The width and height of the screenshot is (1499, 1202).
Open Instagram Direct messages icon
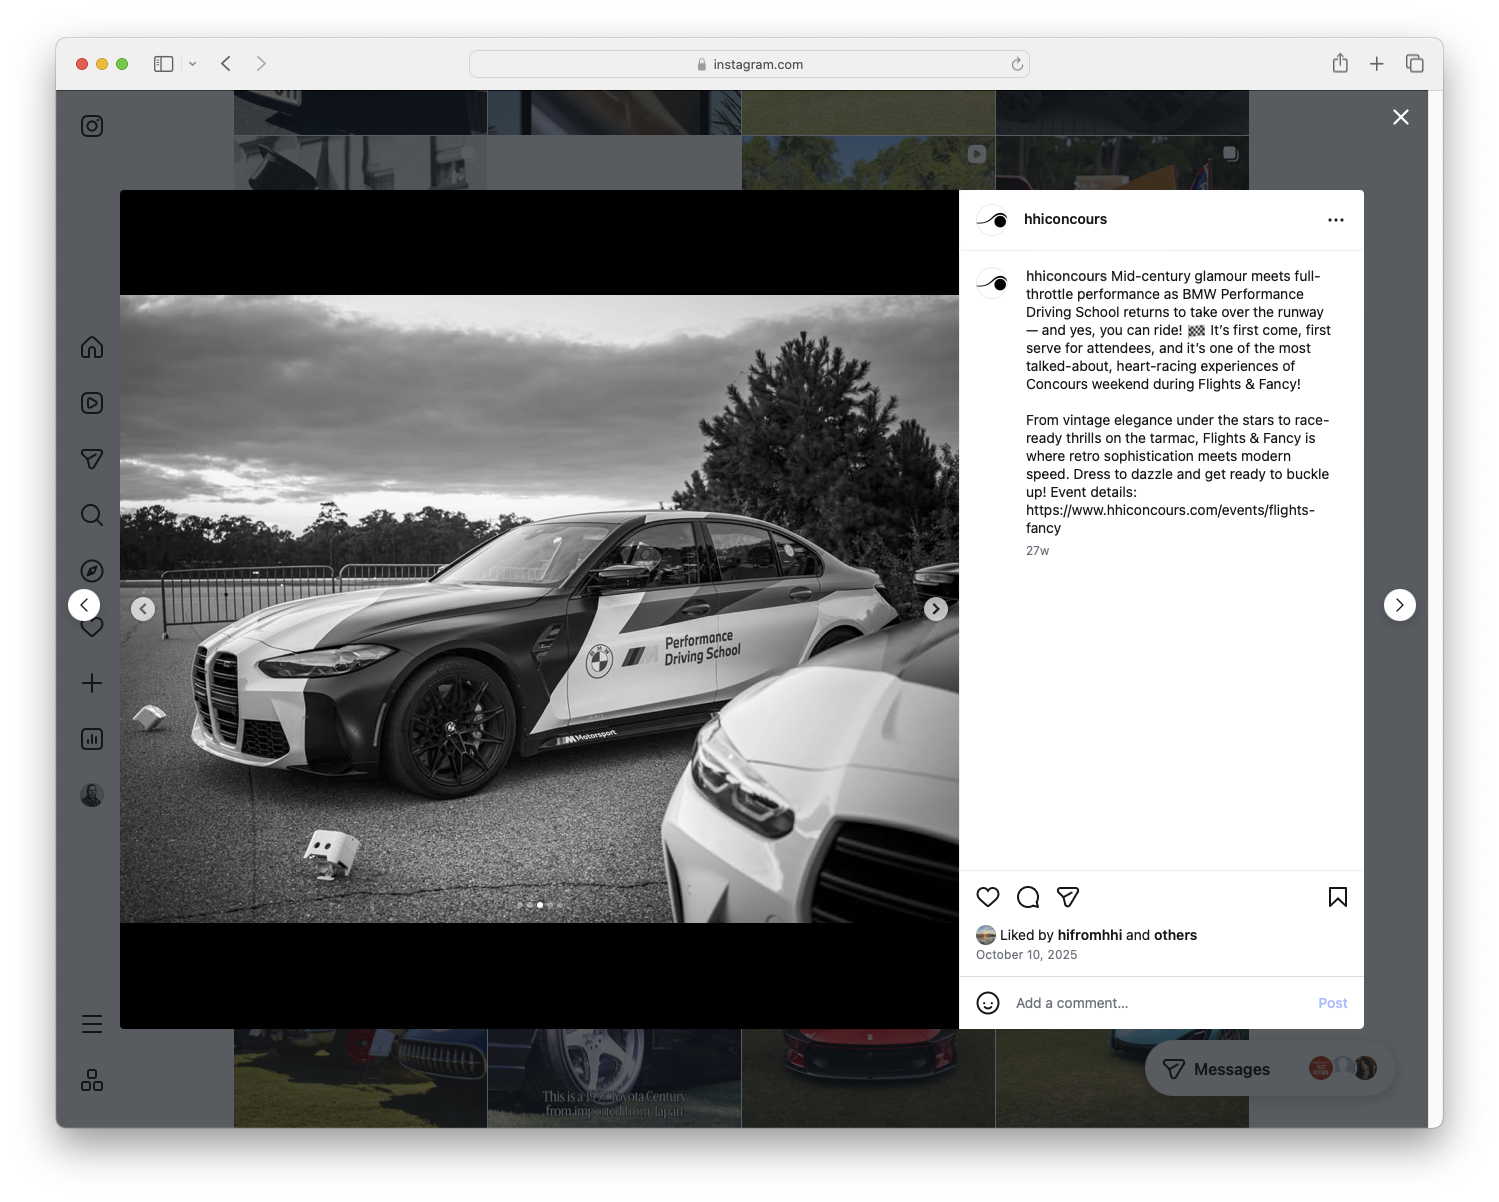tap(91, 459)
